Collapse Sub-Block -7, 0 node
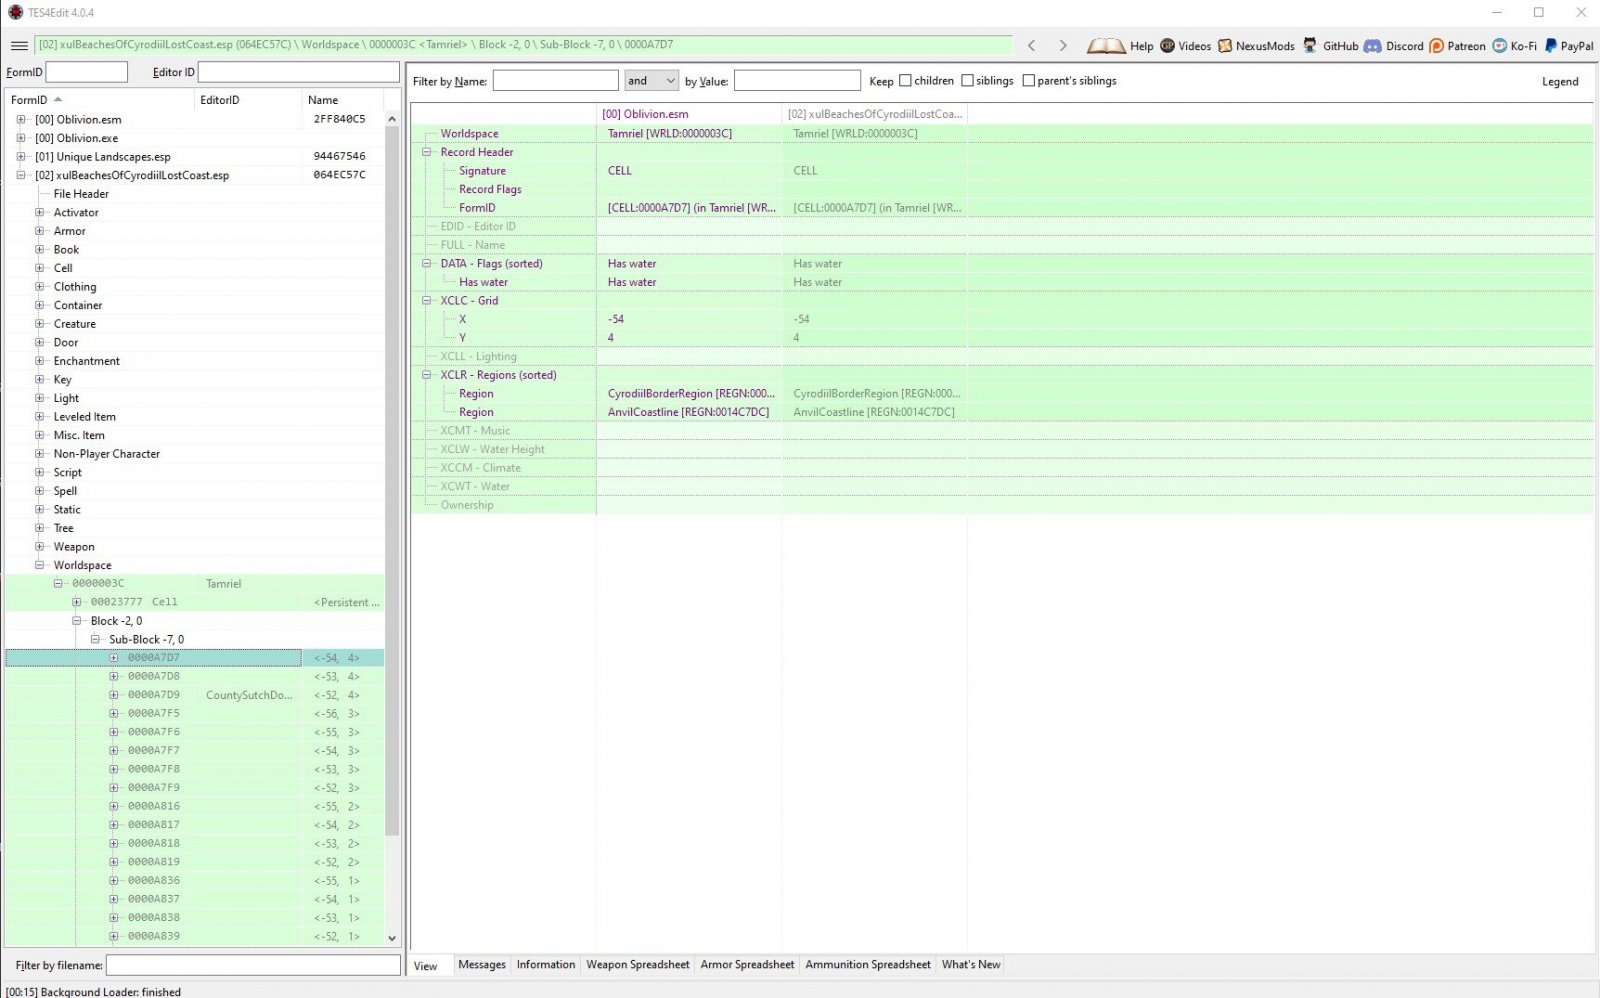This screenshot has width=1600, height=998. coord(95,639)
